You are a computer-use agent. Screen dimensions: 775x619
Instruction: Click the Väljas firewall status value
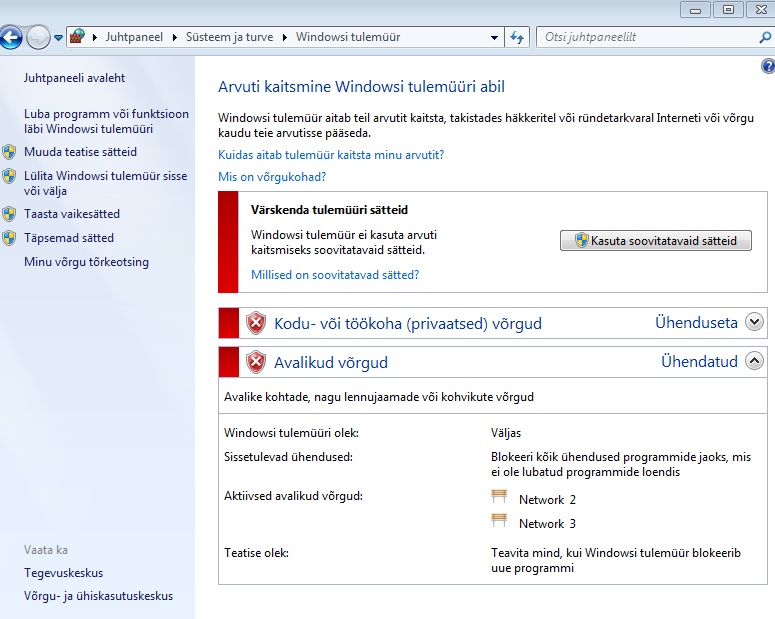tap(506, 433)
